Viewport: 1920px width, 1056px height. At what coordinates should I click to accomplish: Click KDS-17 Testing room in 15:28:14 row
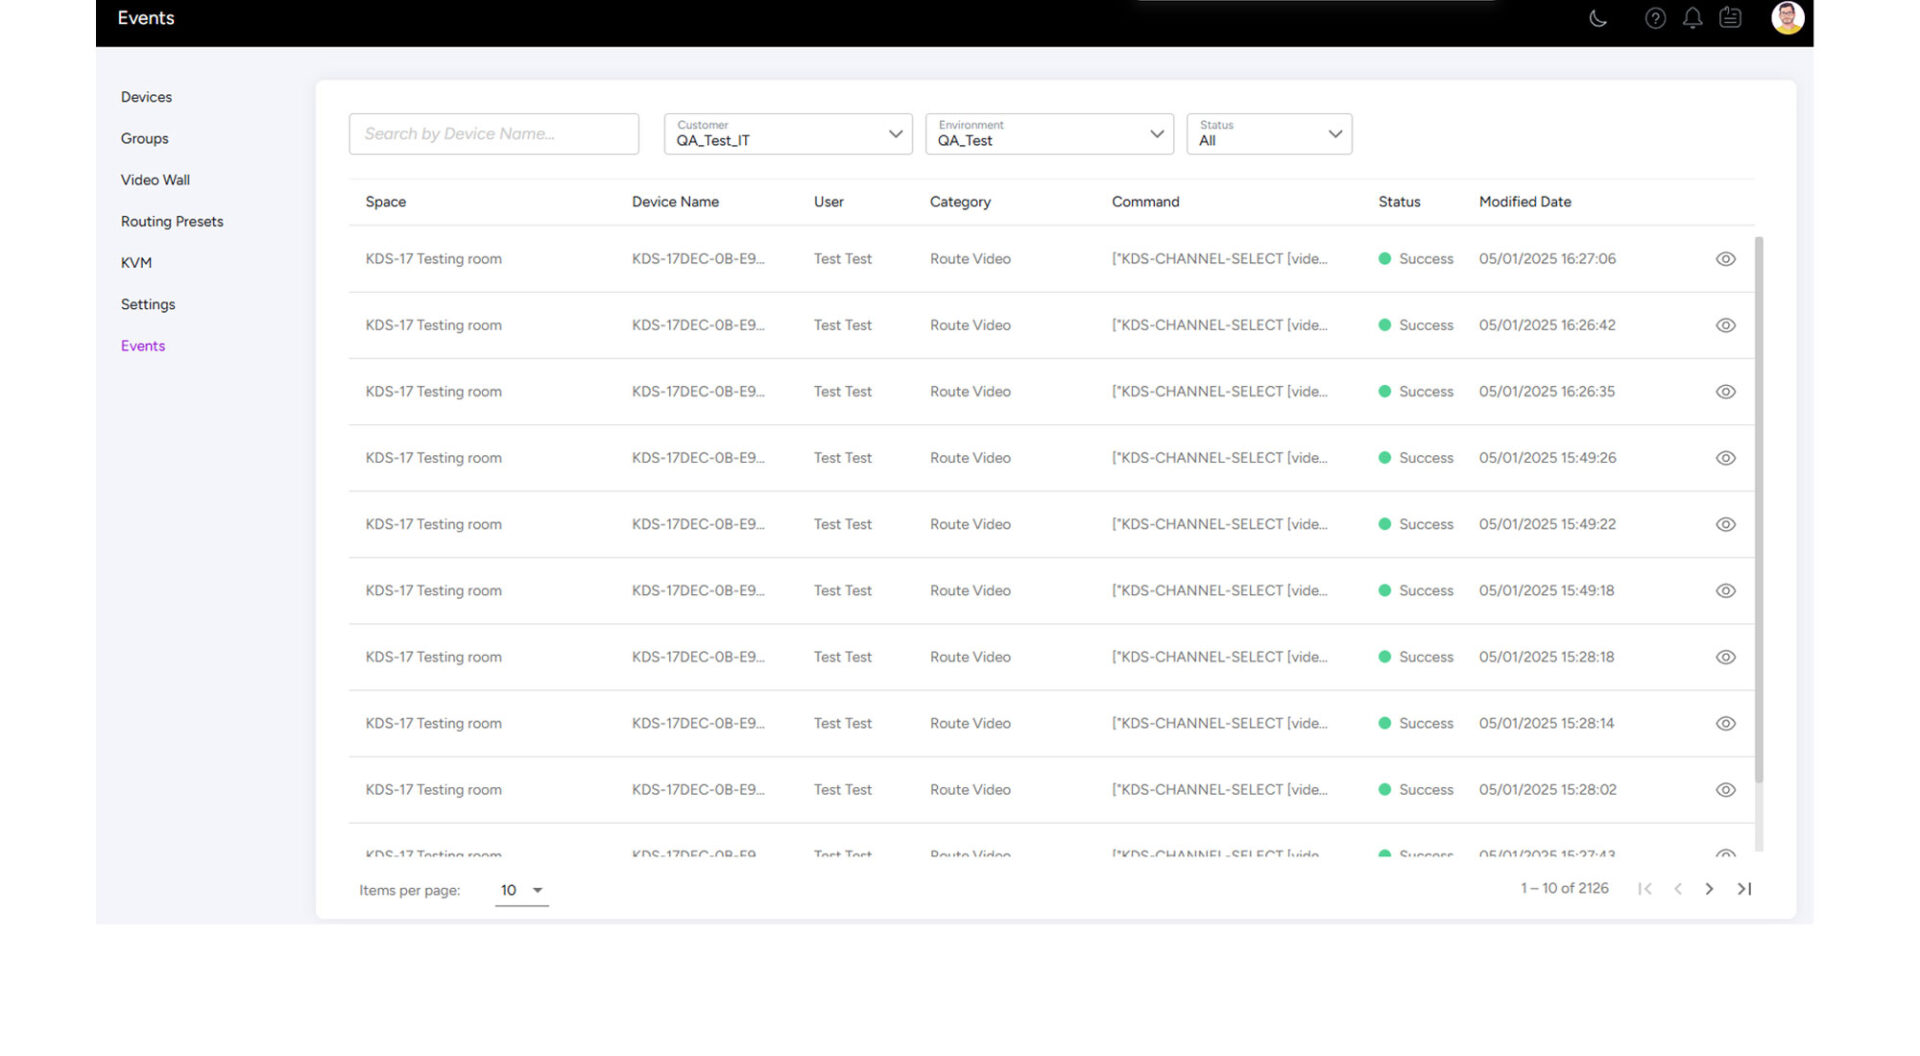click(x=434, y=723)
